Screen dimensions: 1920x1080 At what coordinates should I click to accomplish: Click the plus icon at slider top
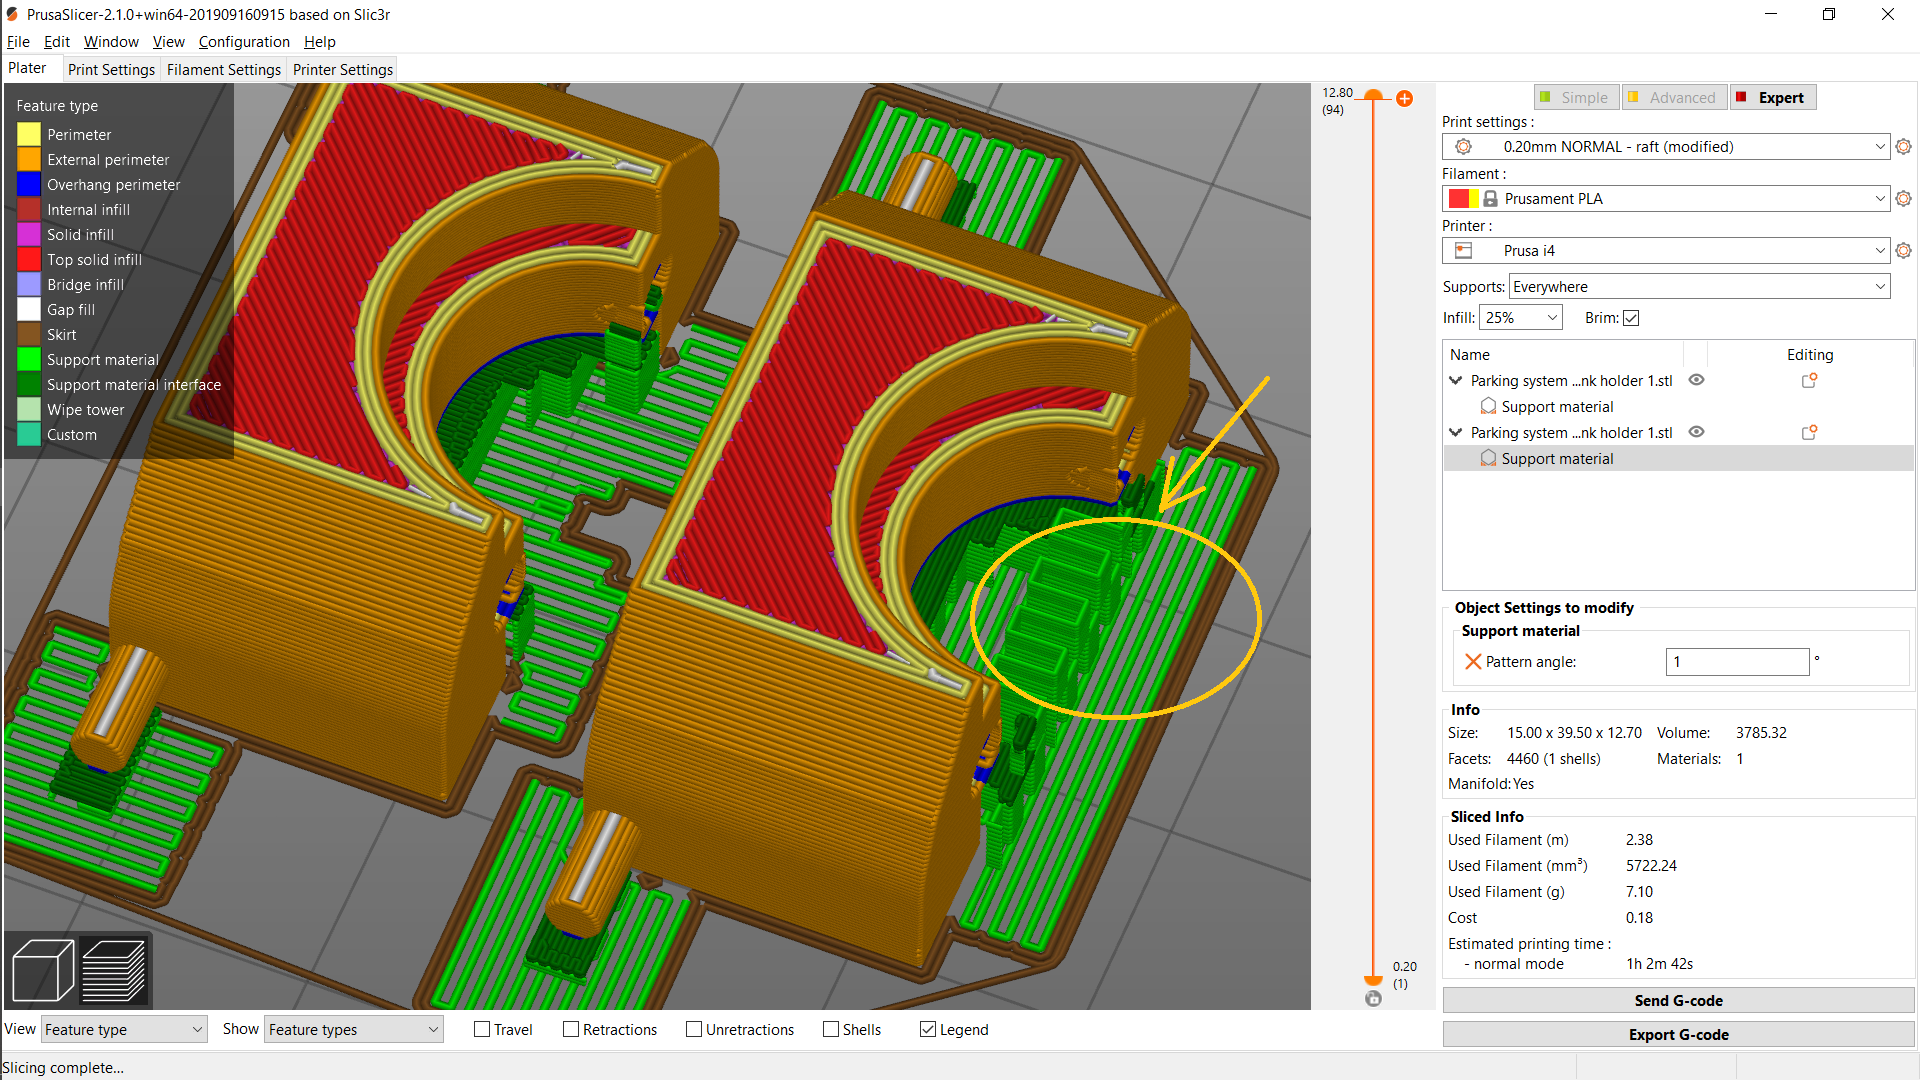[x=1404, y=98]
